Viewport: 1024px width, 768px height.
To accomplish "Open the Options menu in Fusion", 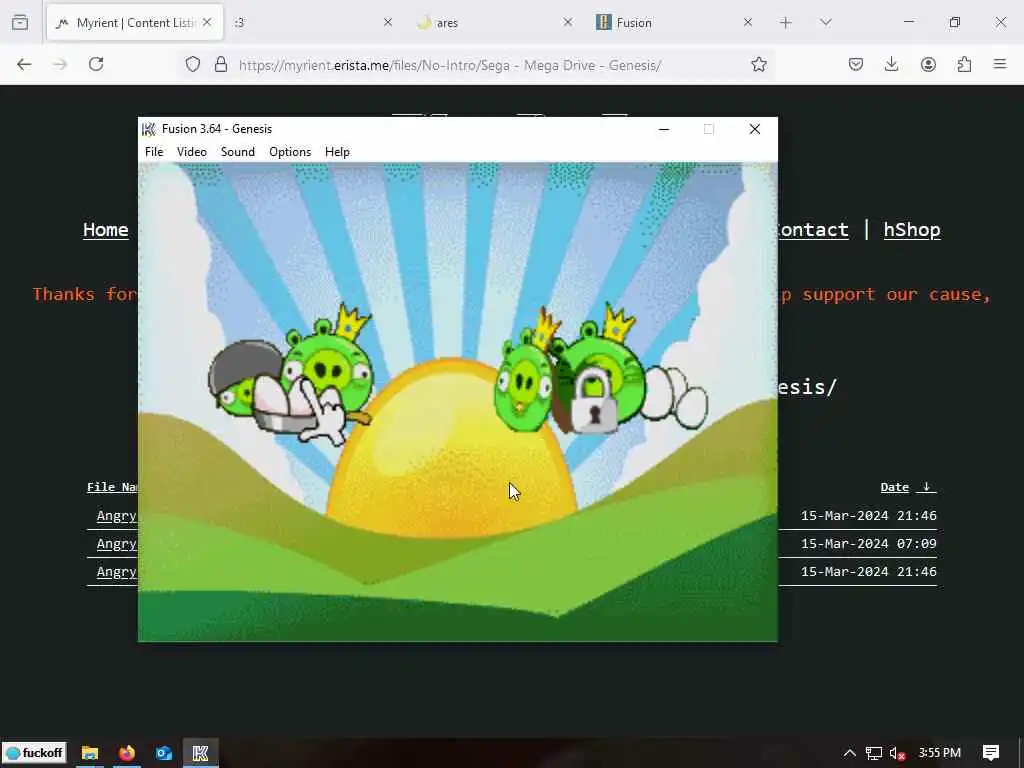I will pyautogui.click(x=290, y=152).
